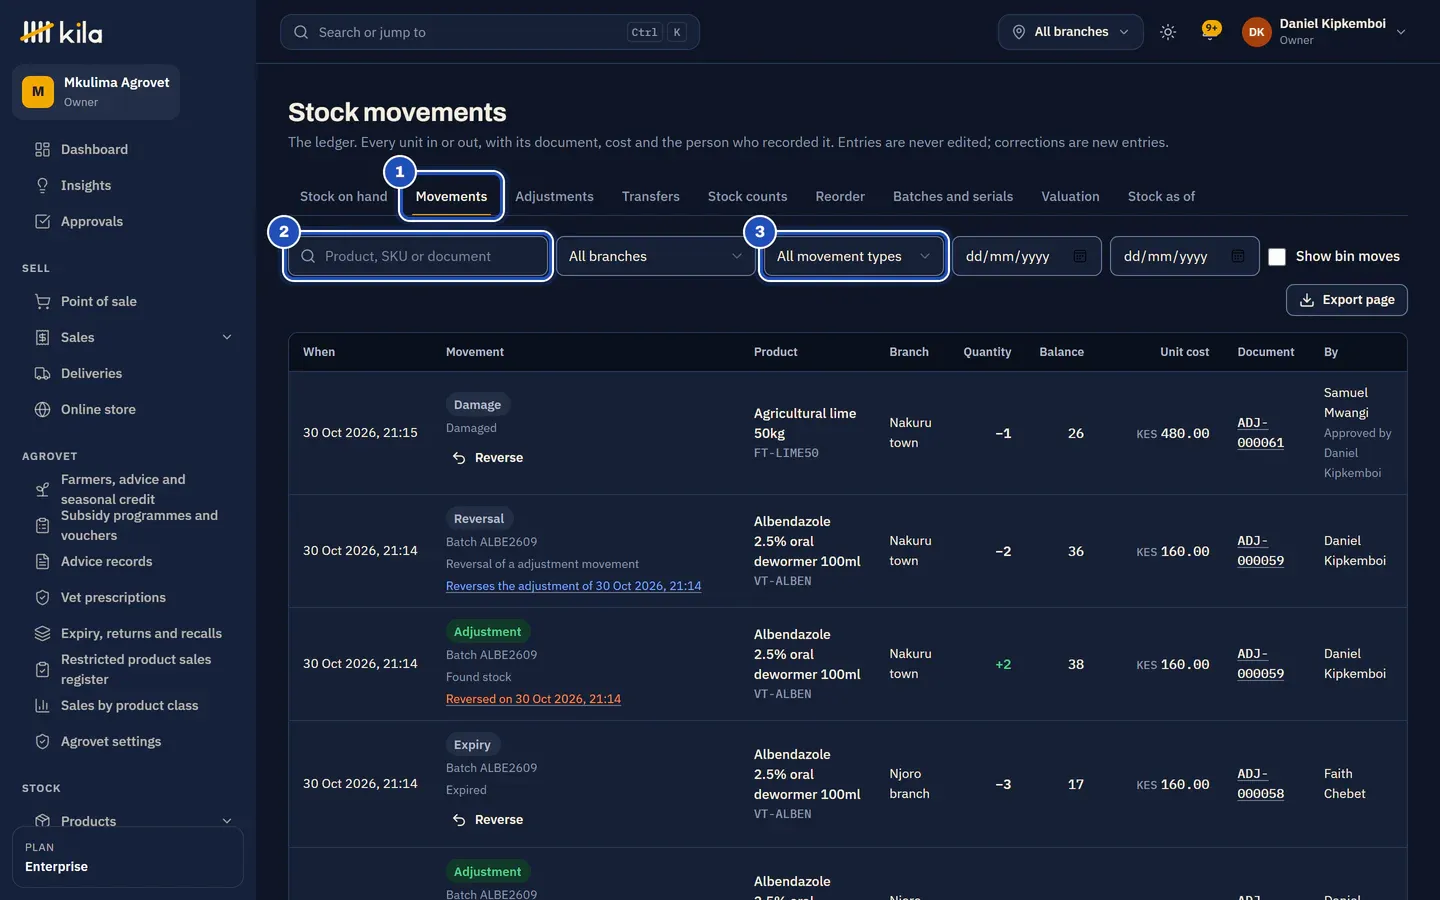Switch to the Stock on hand tab
This screenshot has height=900, width=1440.
[343, 197]
